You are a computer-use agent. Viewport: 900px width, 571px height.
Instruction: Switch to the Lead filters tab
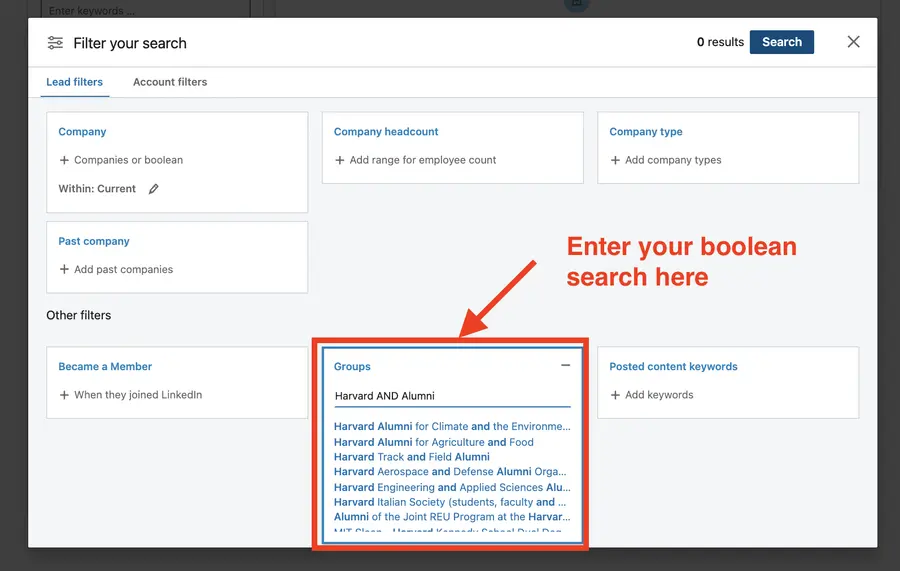tap(75, 82)
